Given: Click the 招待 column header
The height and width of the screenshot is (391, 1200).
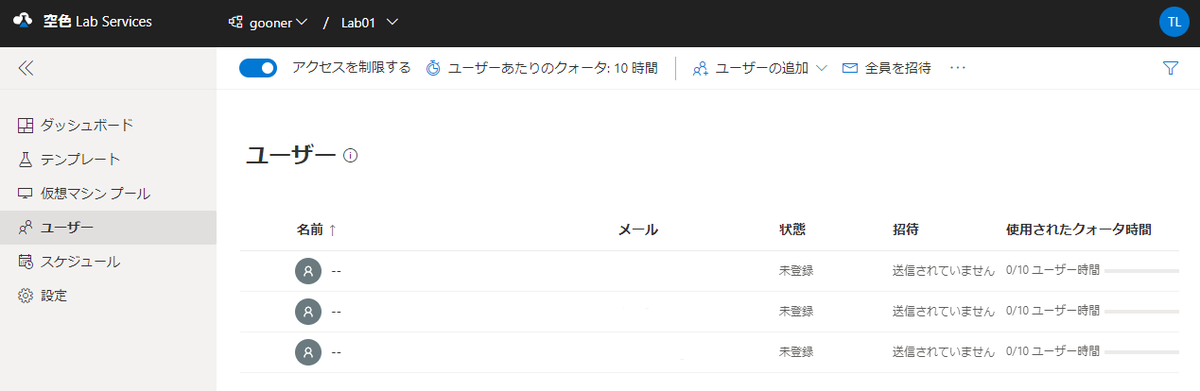Looking at the screenshot, I should [906, 229].
